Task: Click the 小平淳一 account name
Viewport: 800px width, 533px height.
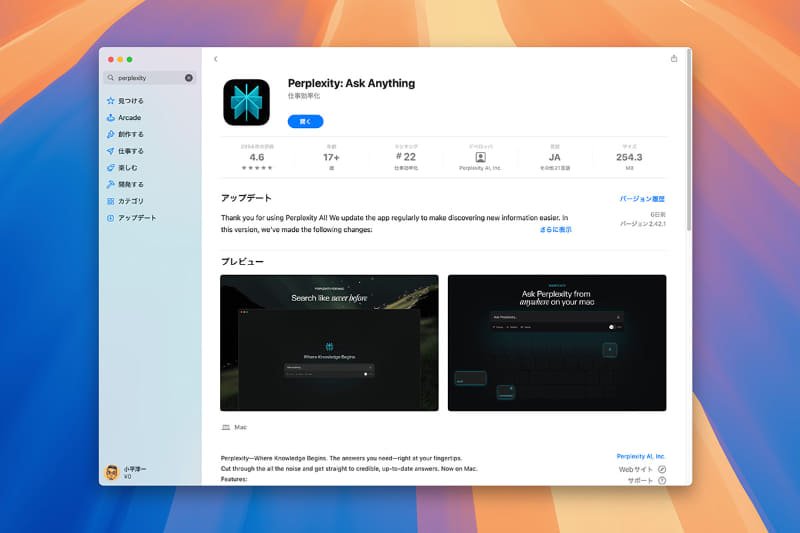Action: (135, 469)
